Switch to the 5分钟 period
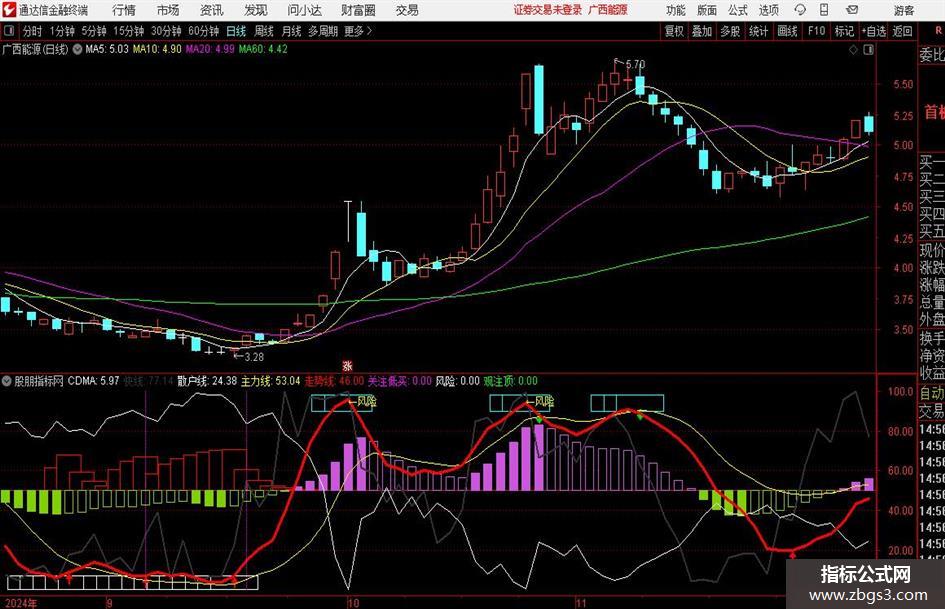Viewport: 945px width, 609px height. click(x=94, y=31)
